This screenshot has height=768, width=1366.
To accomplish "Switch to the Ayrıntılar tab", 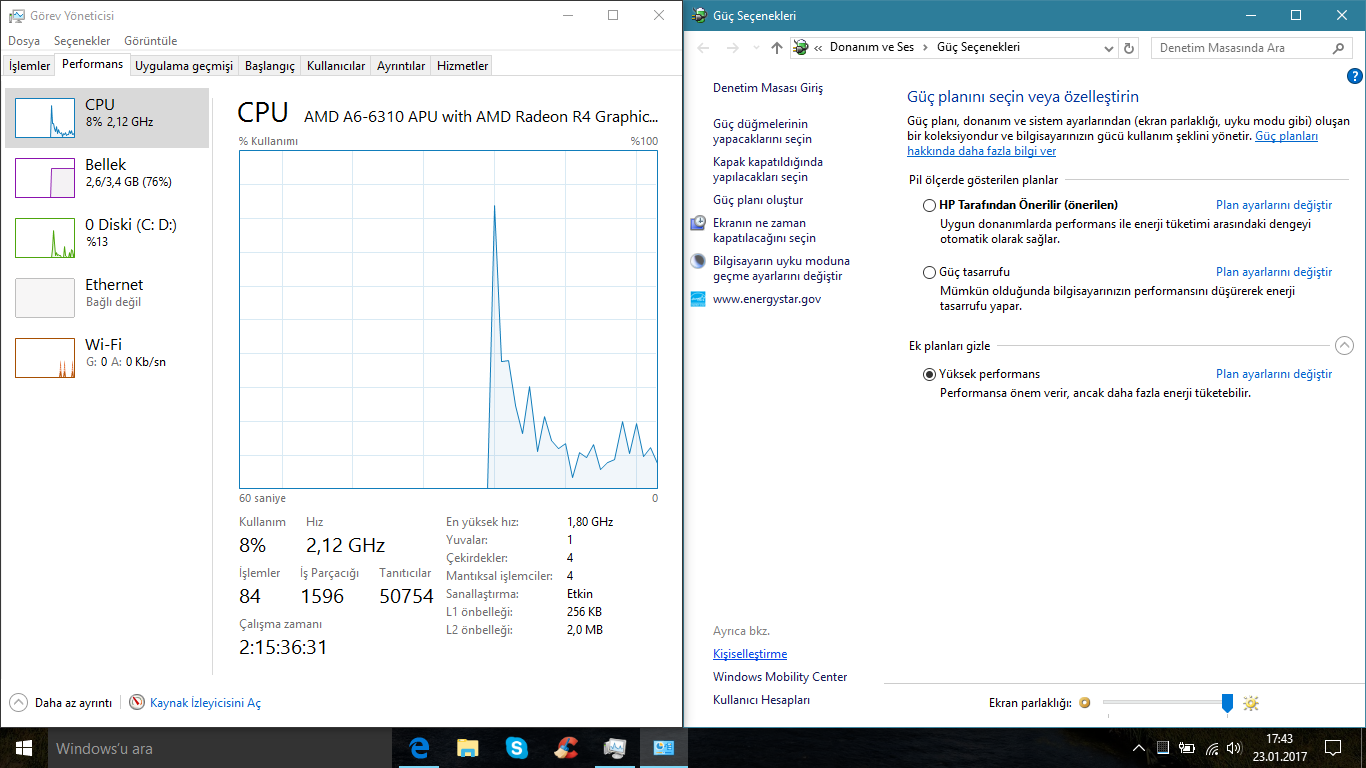I will (401, 66).
